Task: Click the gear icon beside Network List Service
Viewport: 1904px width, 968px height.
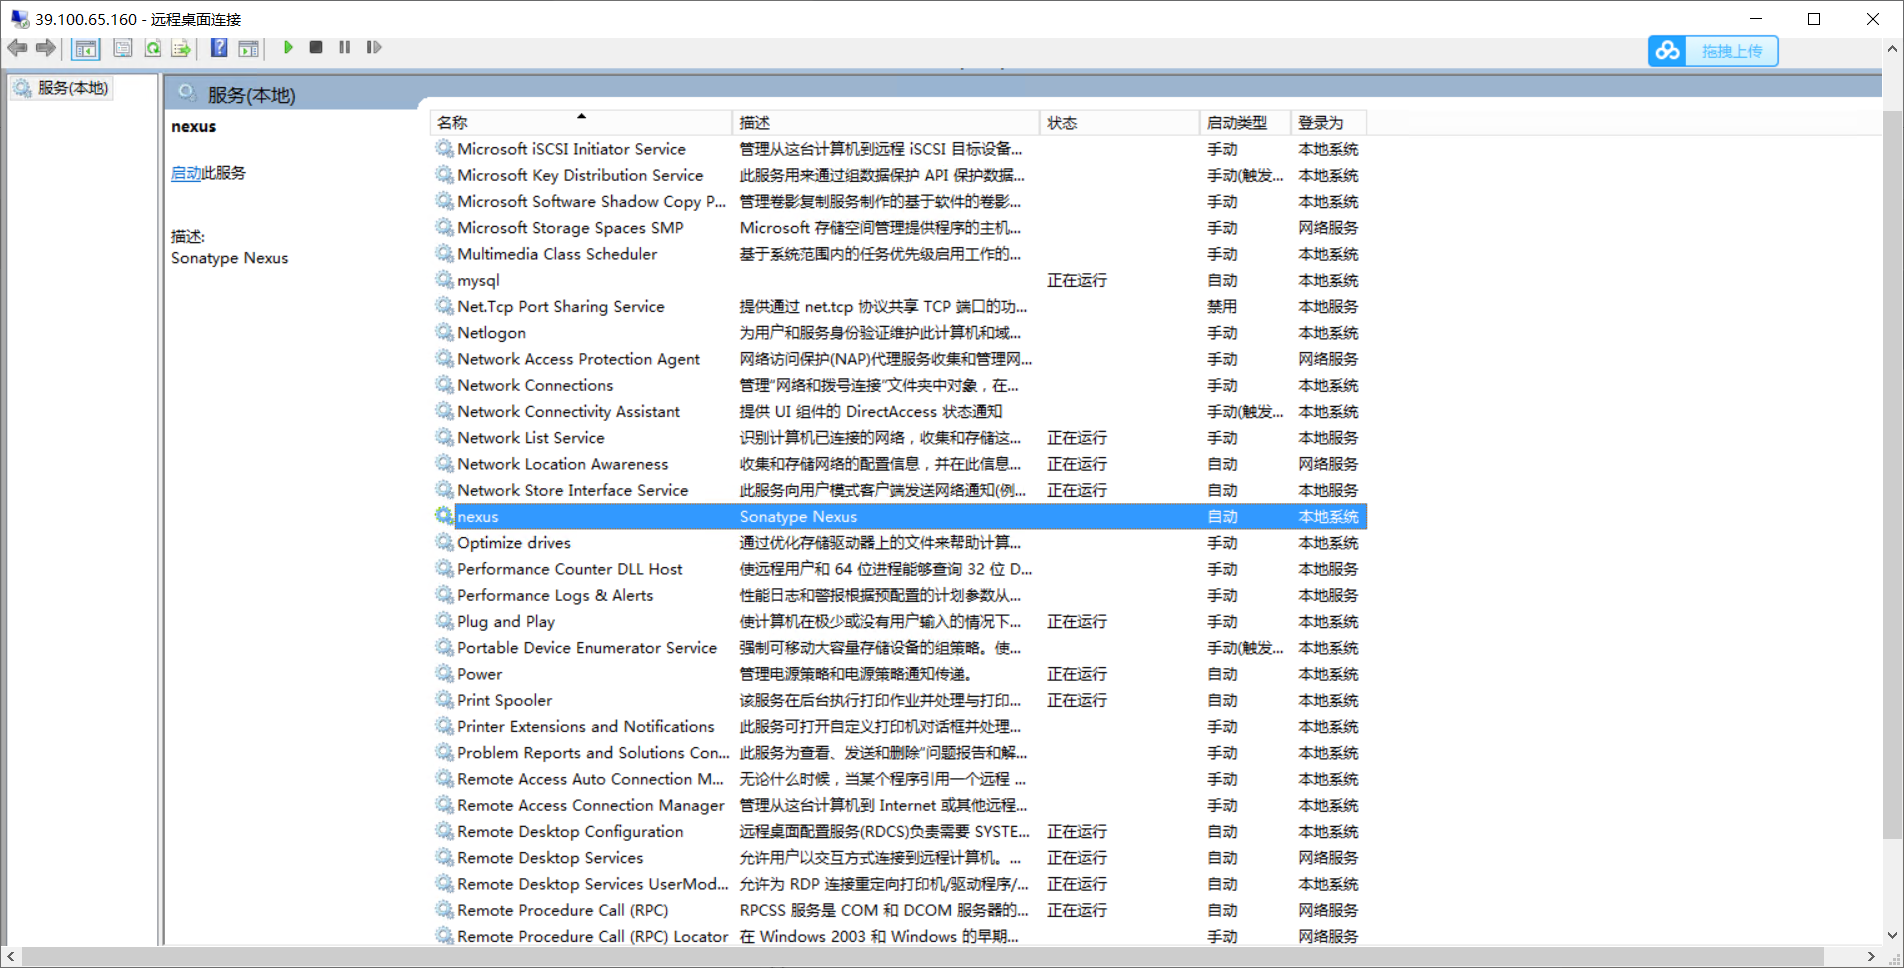Action: point(444,437)
